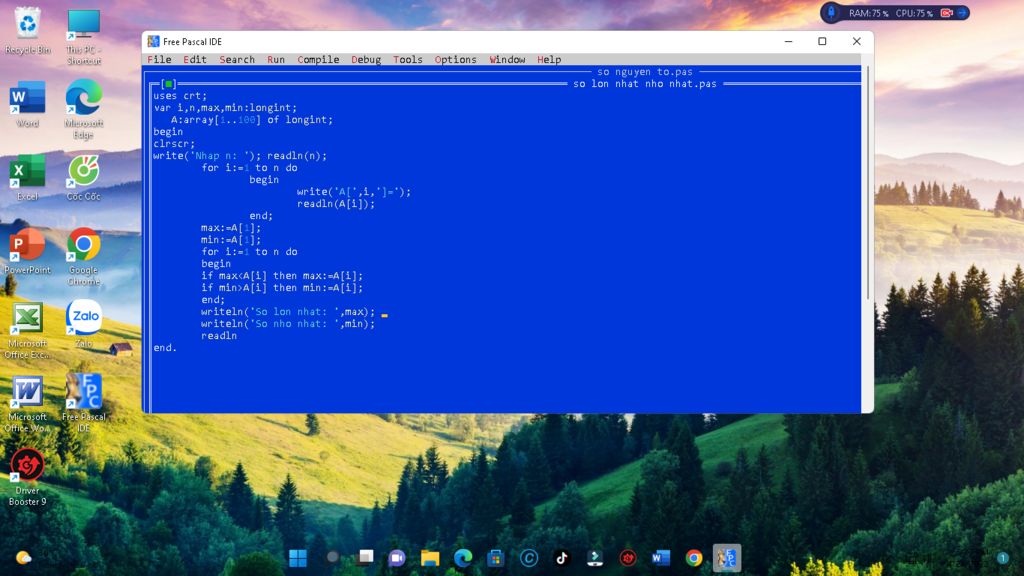Click the green editor window close box
This screenshot has height=576, width=1024.
pos(168,84)
